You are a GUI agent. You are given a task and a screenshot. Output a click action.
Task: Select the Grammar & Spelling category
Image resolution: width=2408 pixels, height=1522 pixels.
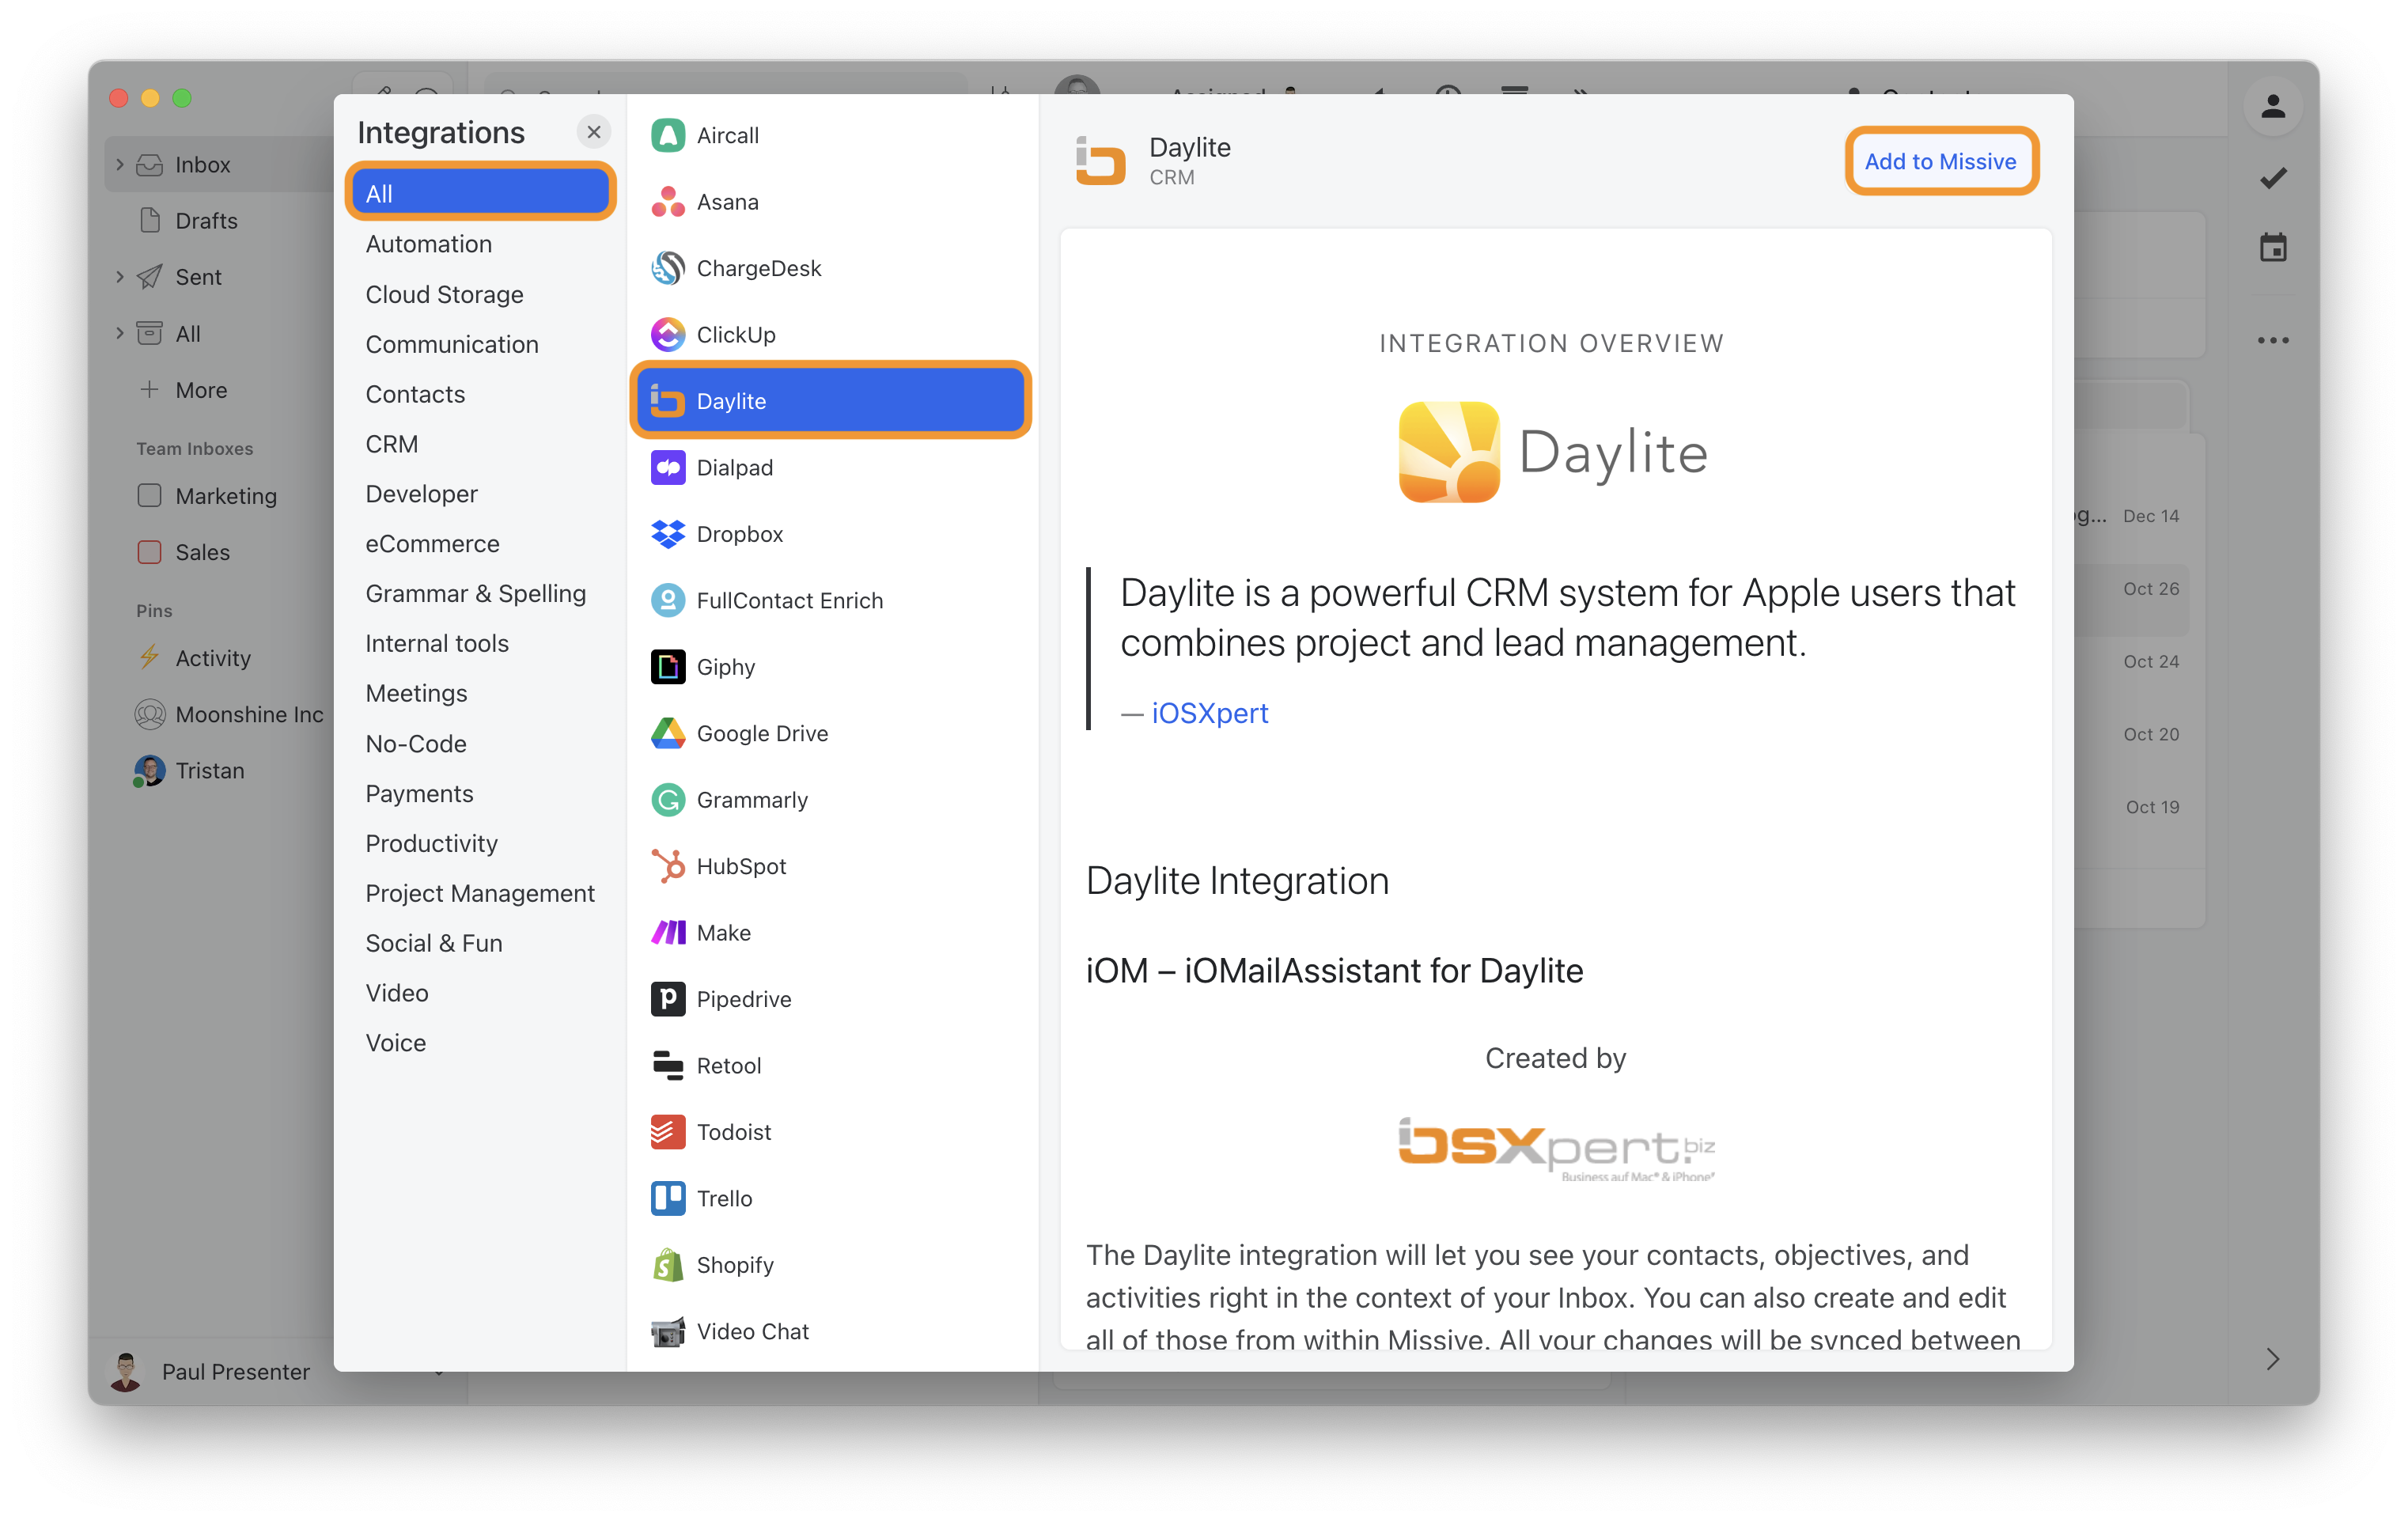[x=480, y=593]
